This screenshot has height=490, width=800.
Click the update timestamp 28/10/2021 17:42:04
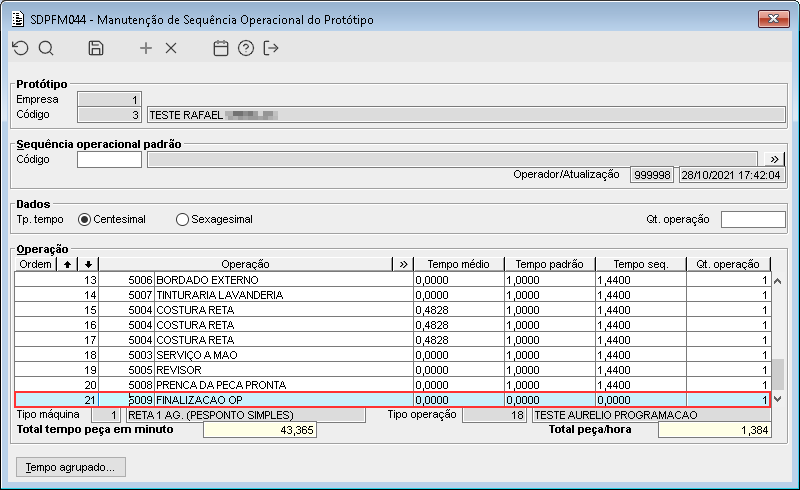(732, 175)
